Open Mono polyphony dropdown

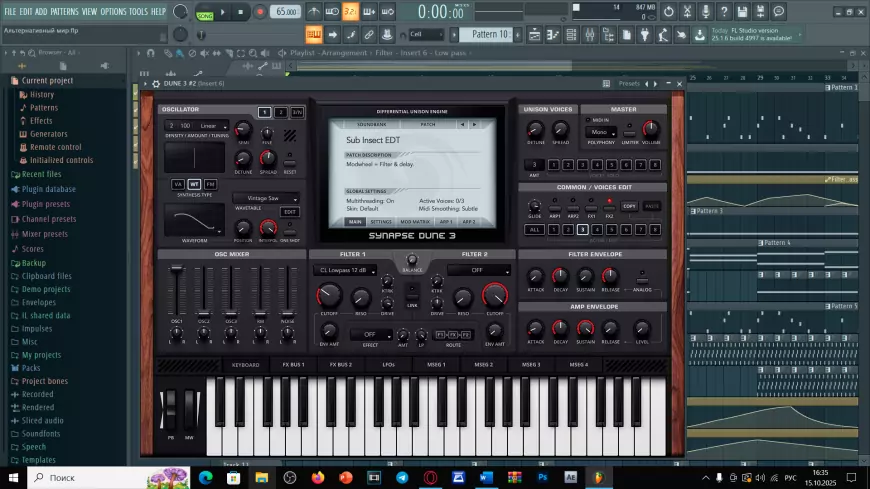[602, 132]
